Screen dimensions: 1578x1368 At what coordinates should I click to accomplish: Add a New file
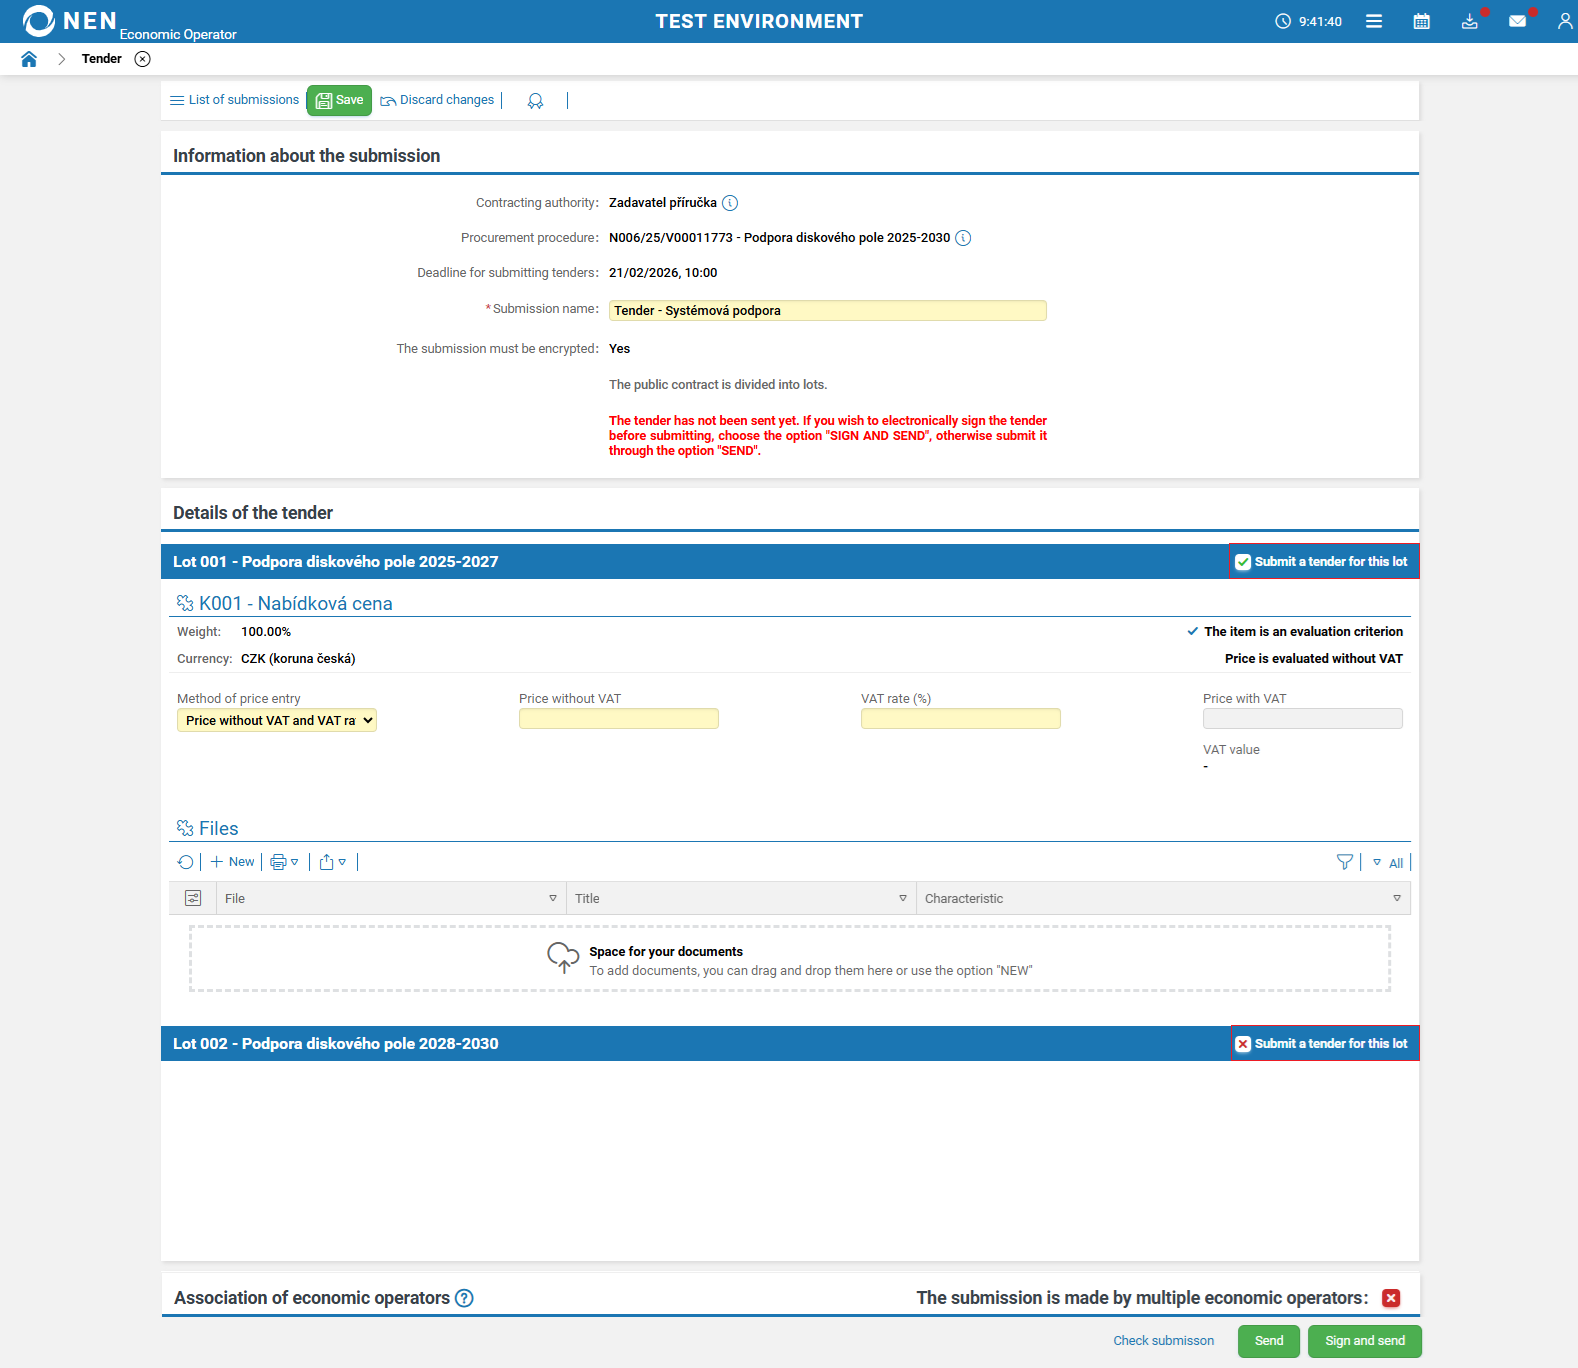[232, 862]
